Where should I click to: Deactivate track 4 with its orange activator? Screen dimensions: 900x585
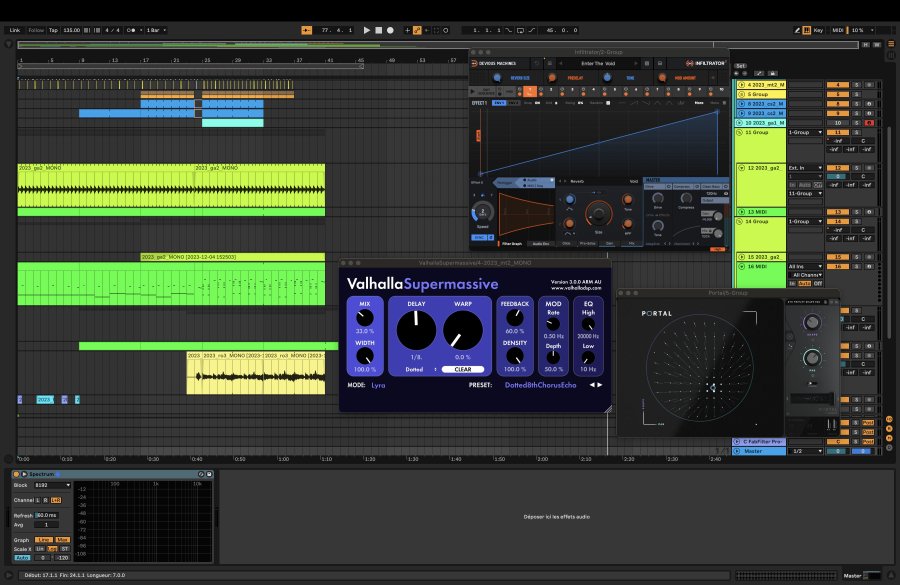point(837,85)
